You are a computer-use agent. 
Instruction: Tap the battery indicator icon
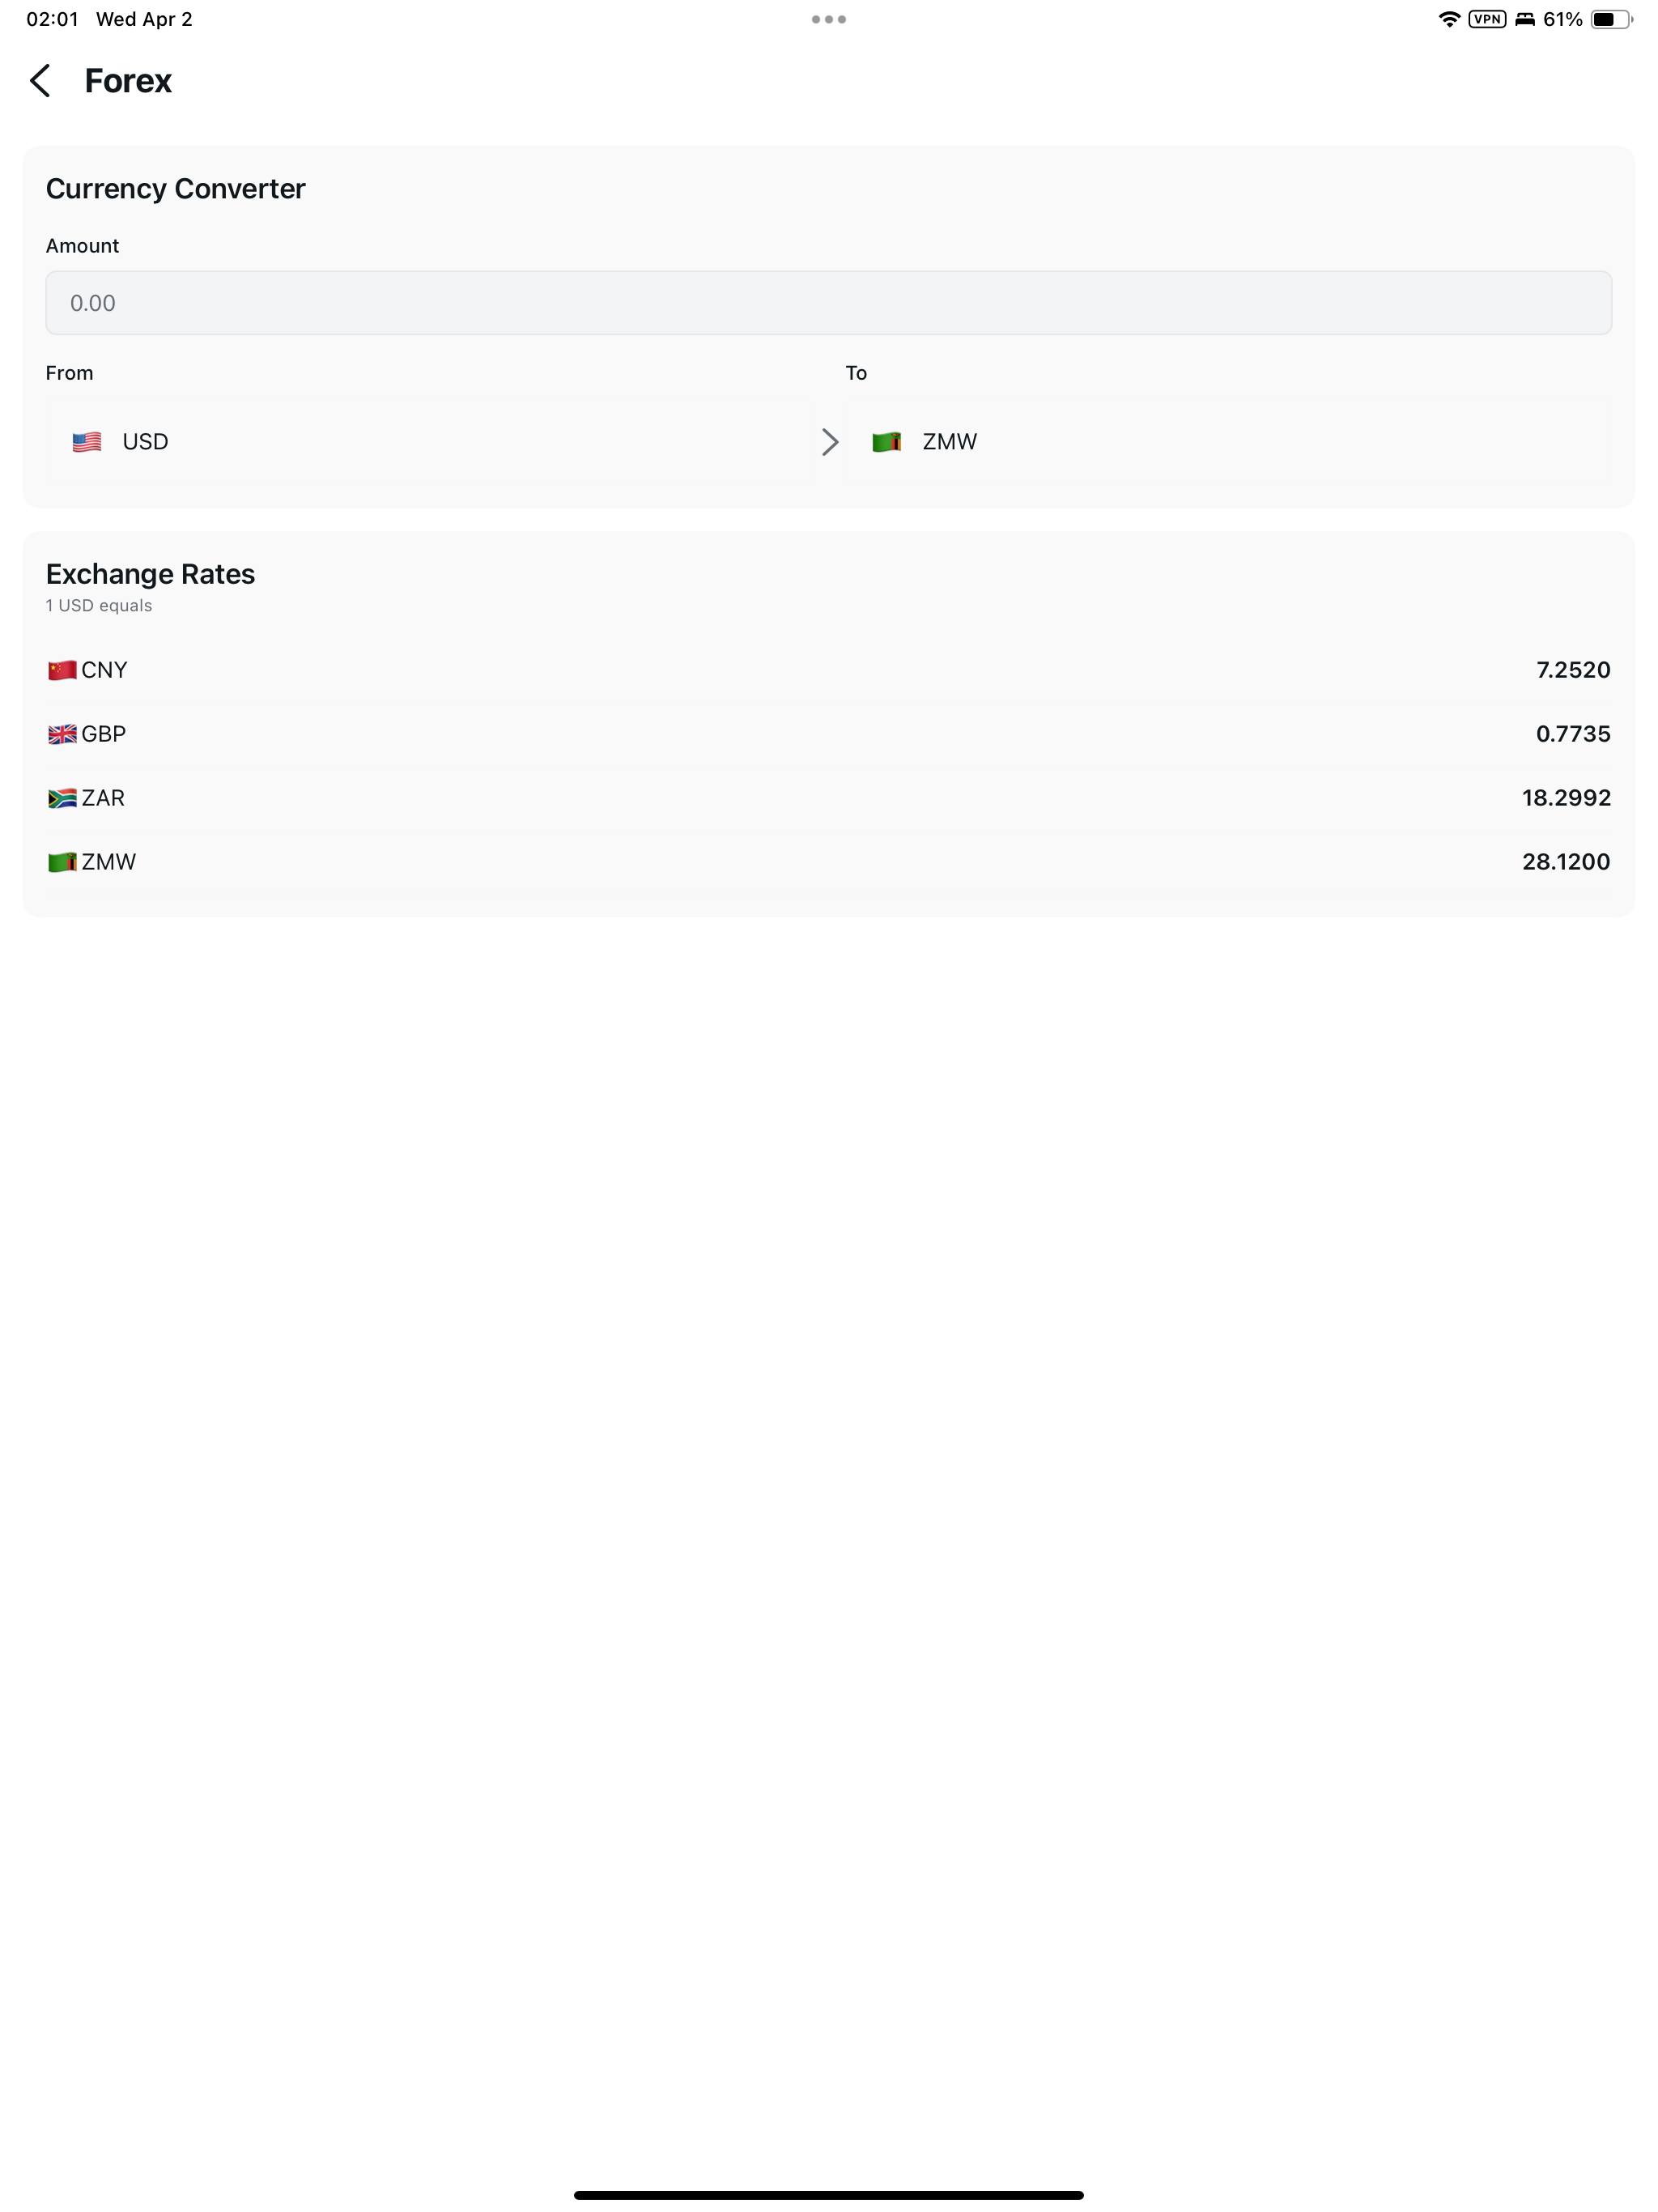click(1611, 19)
